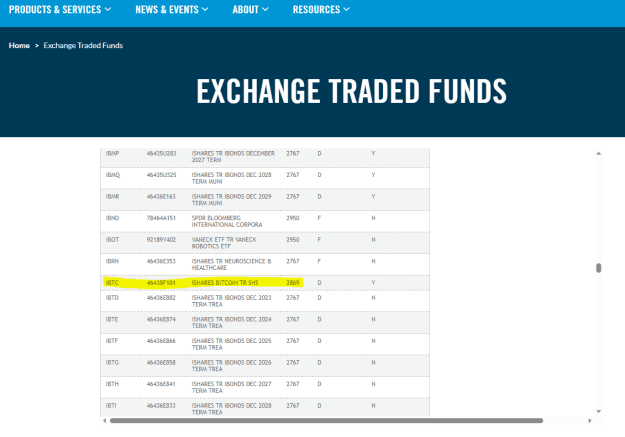This screenshot has height=437, width=625.
Task: Click CUSIP 46436E163
Action: point(161,197)
